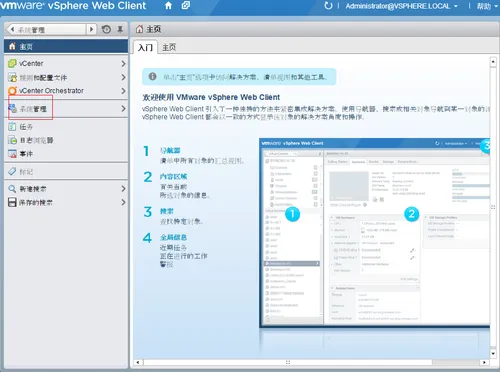Click the home icon in top header
This screenshot has height=372, width=500.
pos(168,6)
